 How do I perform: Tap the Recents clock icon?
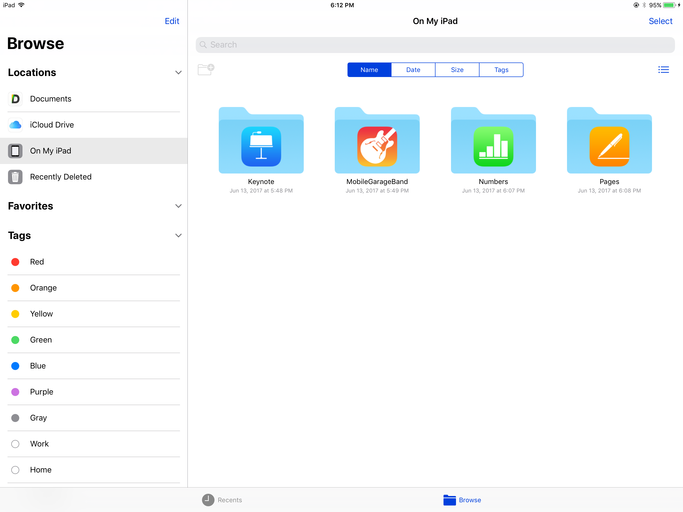(208, 500)
